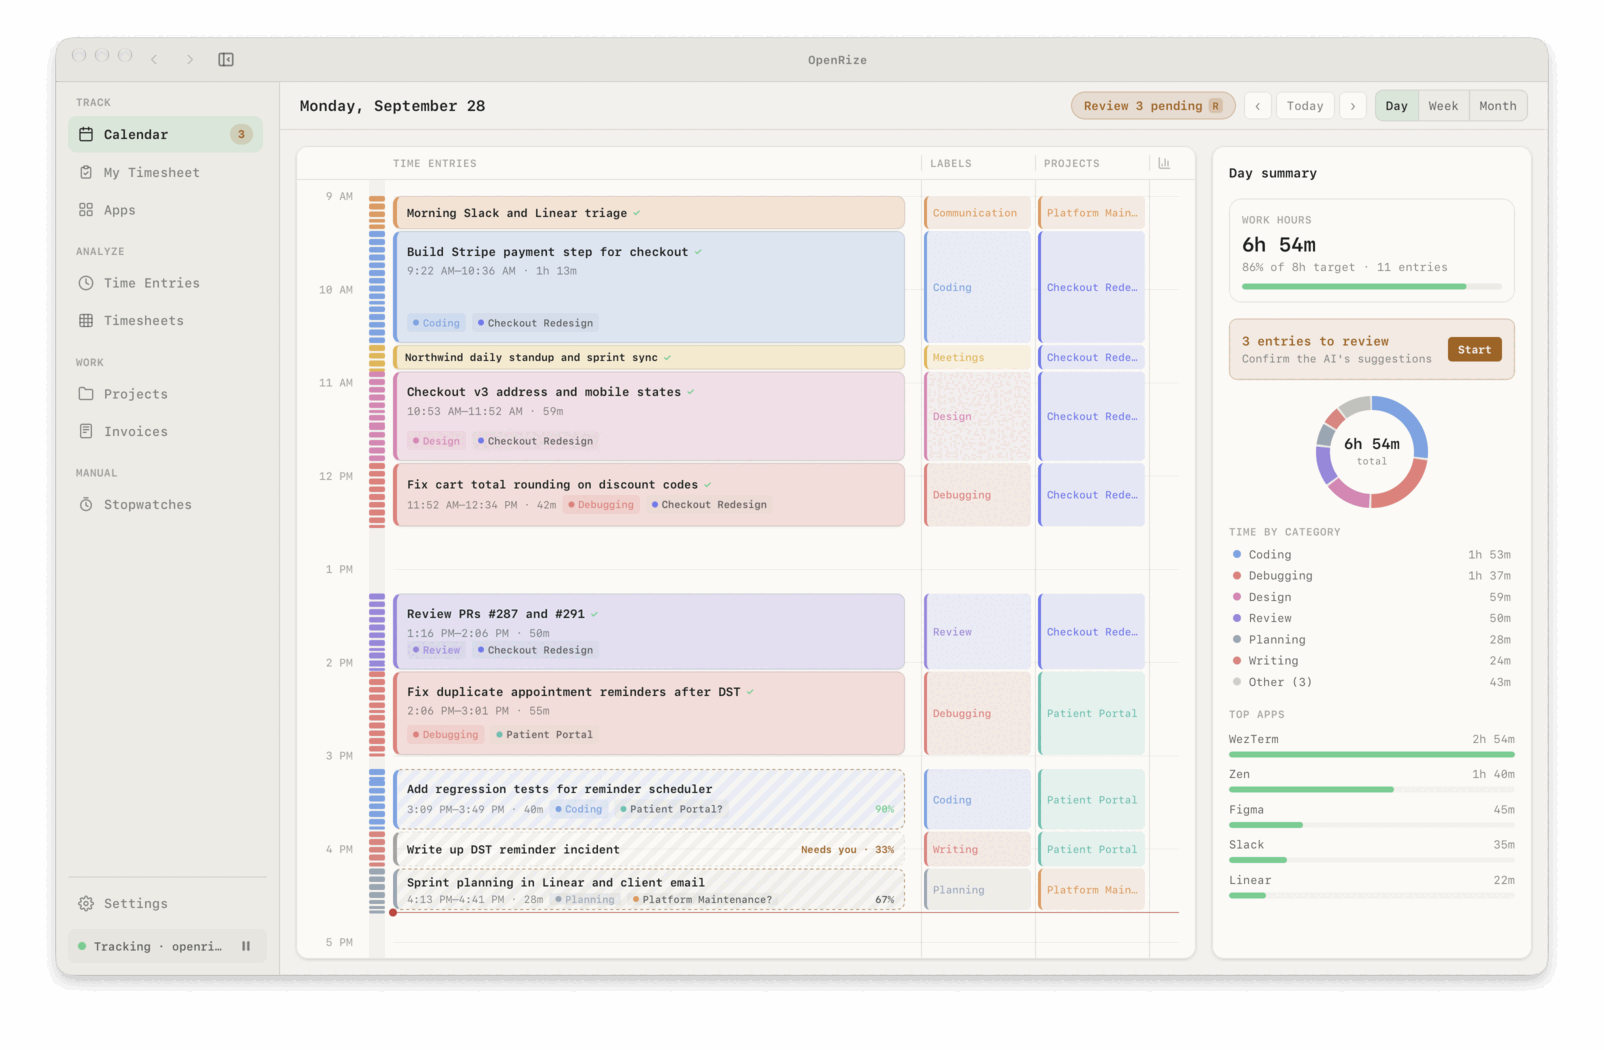Open Morning Slack and Linear triage entry
The height and width of the screenshot is (1050, 1604).
(649, 213)
